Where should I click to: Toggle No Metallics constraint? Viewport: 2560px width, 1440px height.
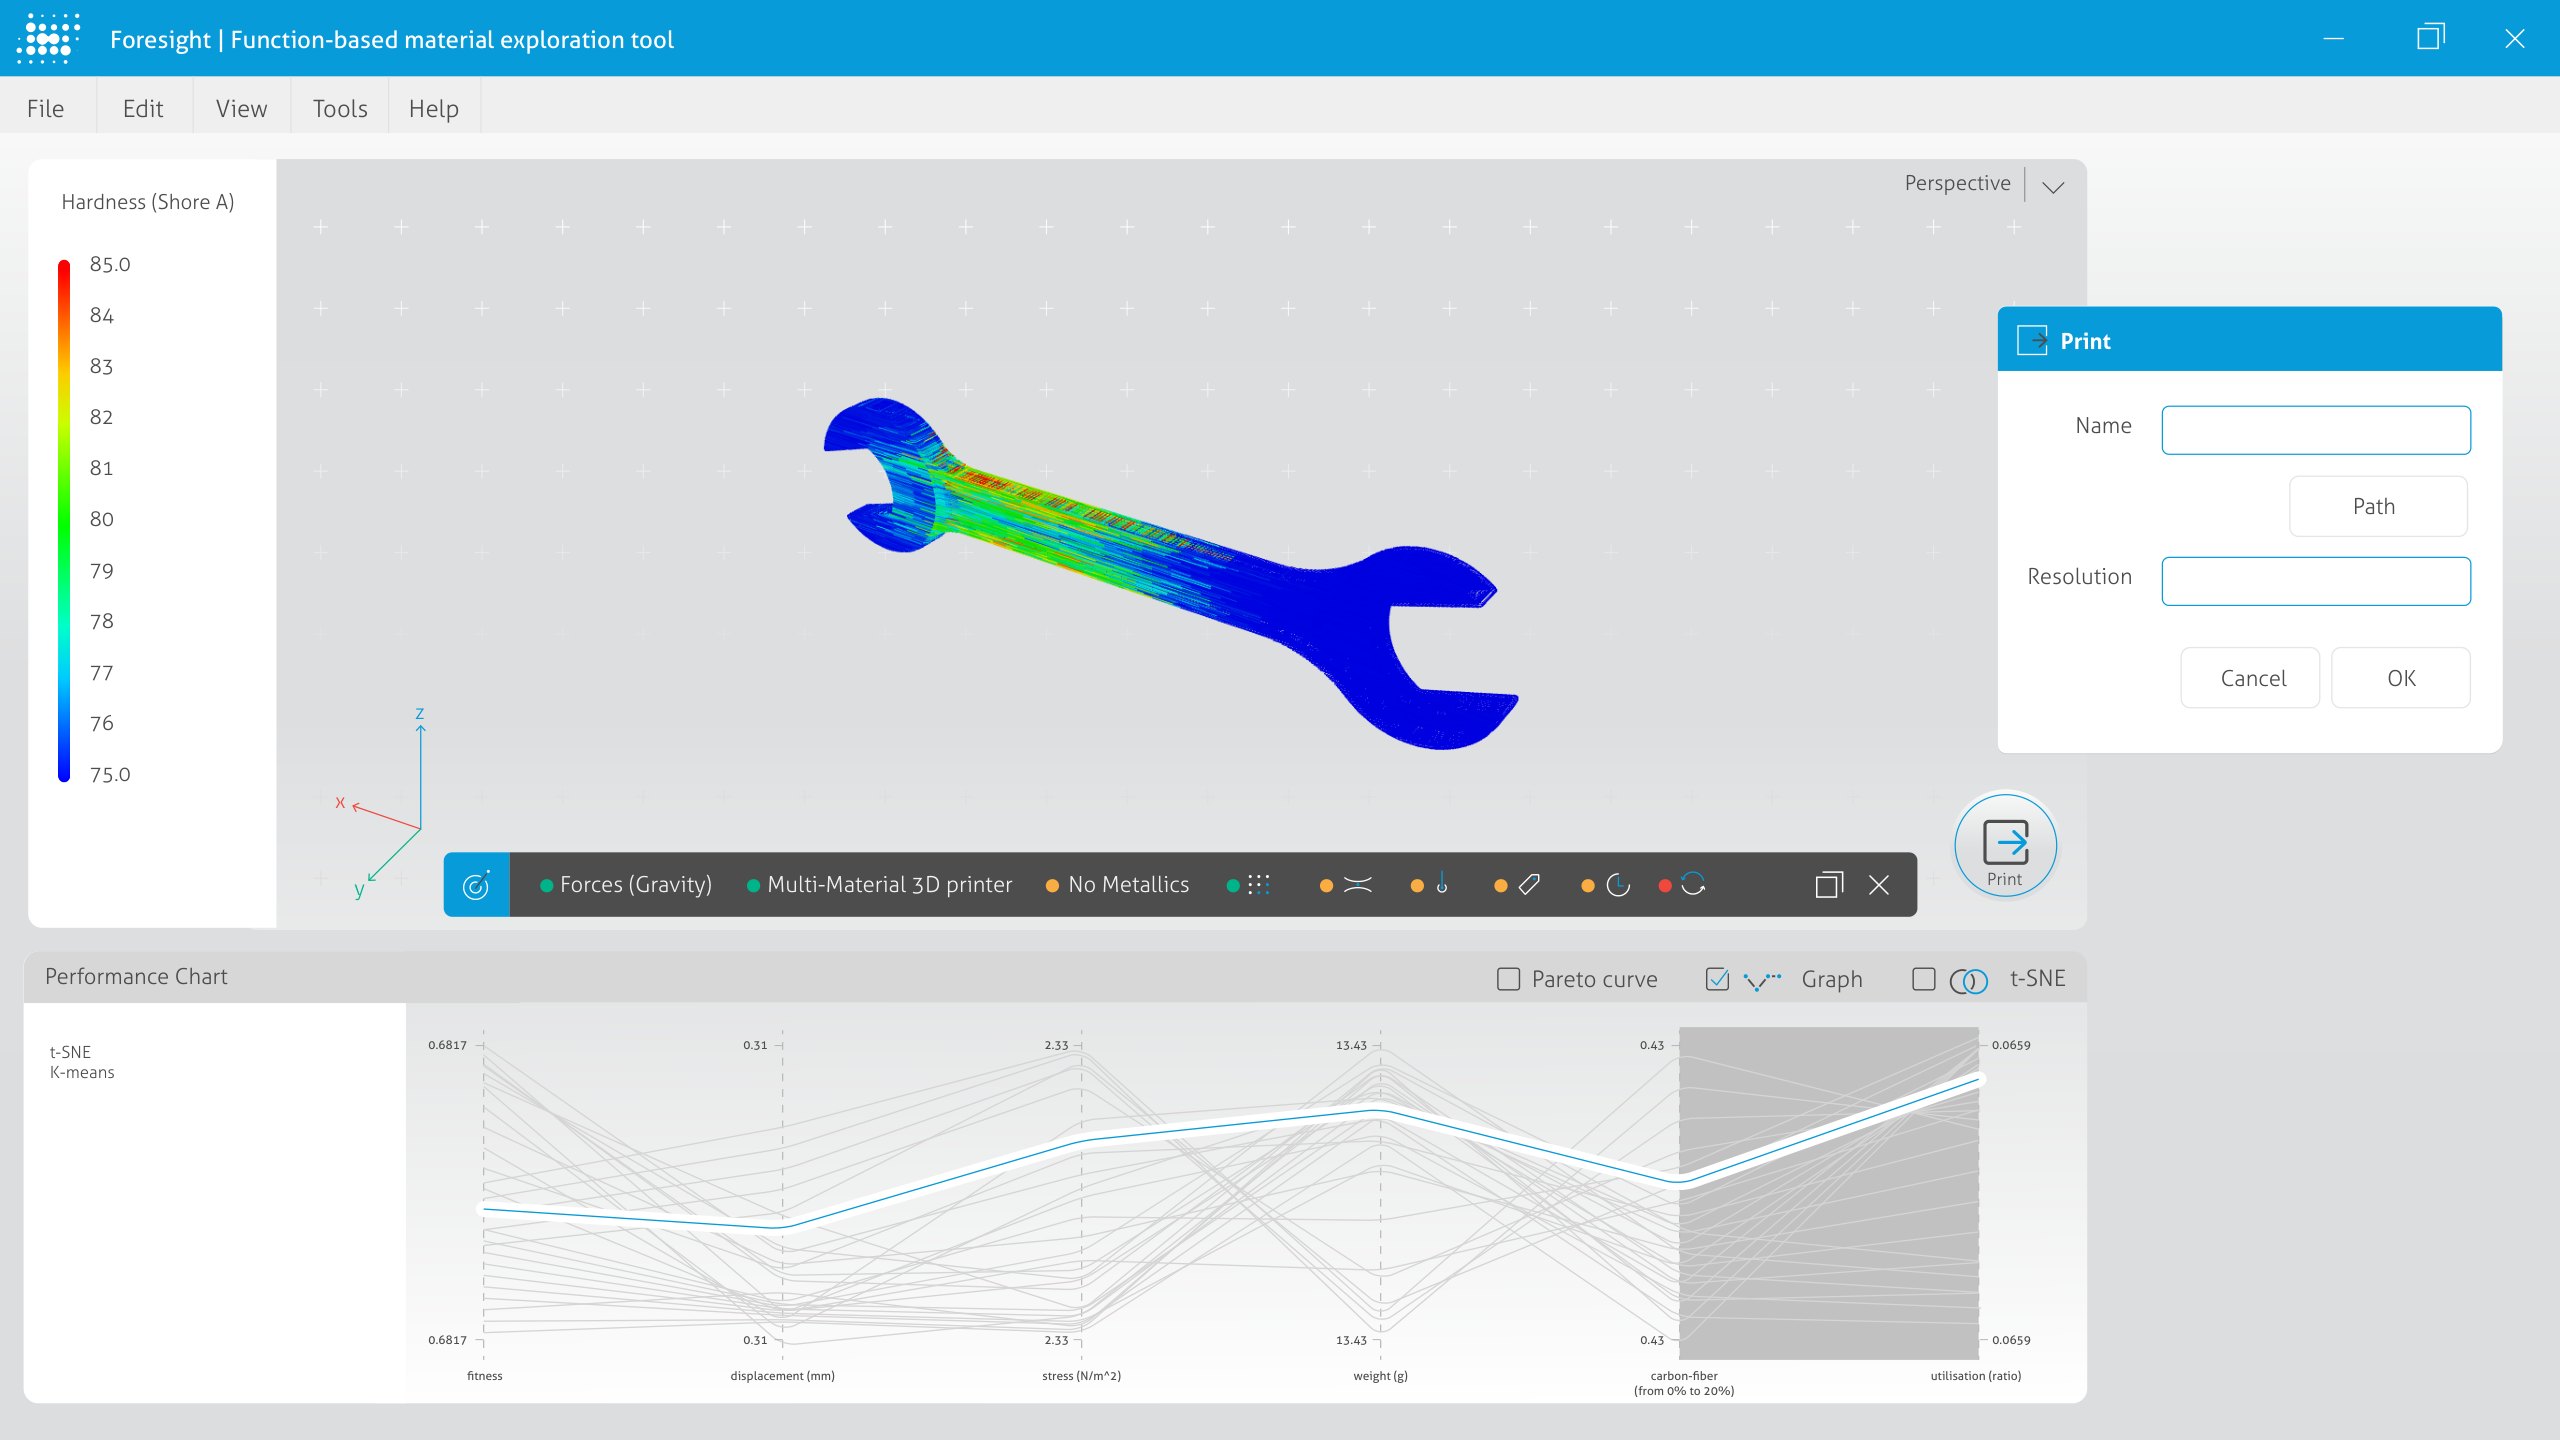pos(1117,885)
